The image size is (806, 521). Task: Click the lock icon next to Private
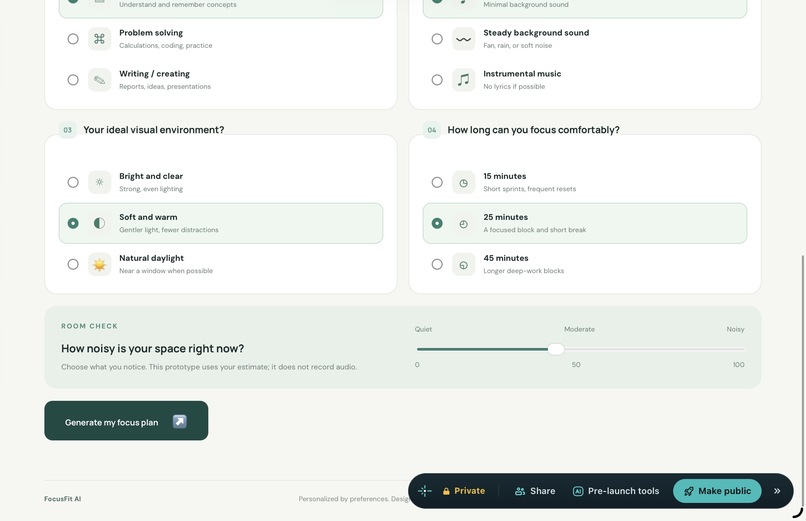pos(446,491)
